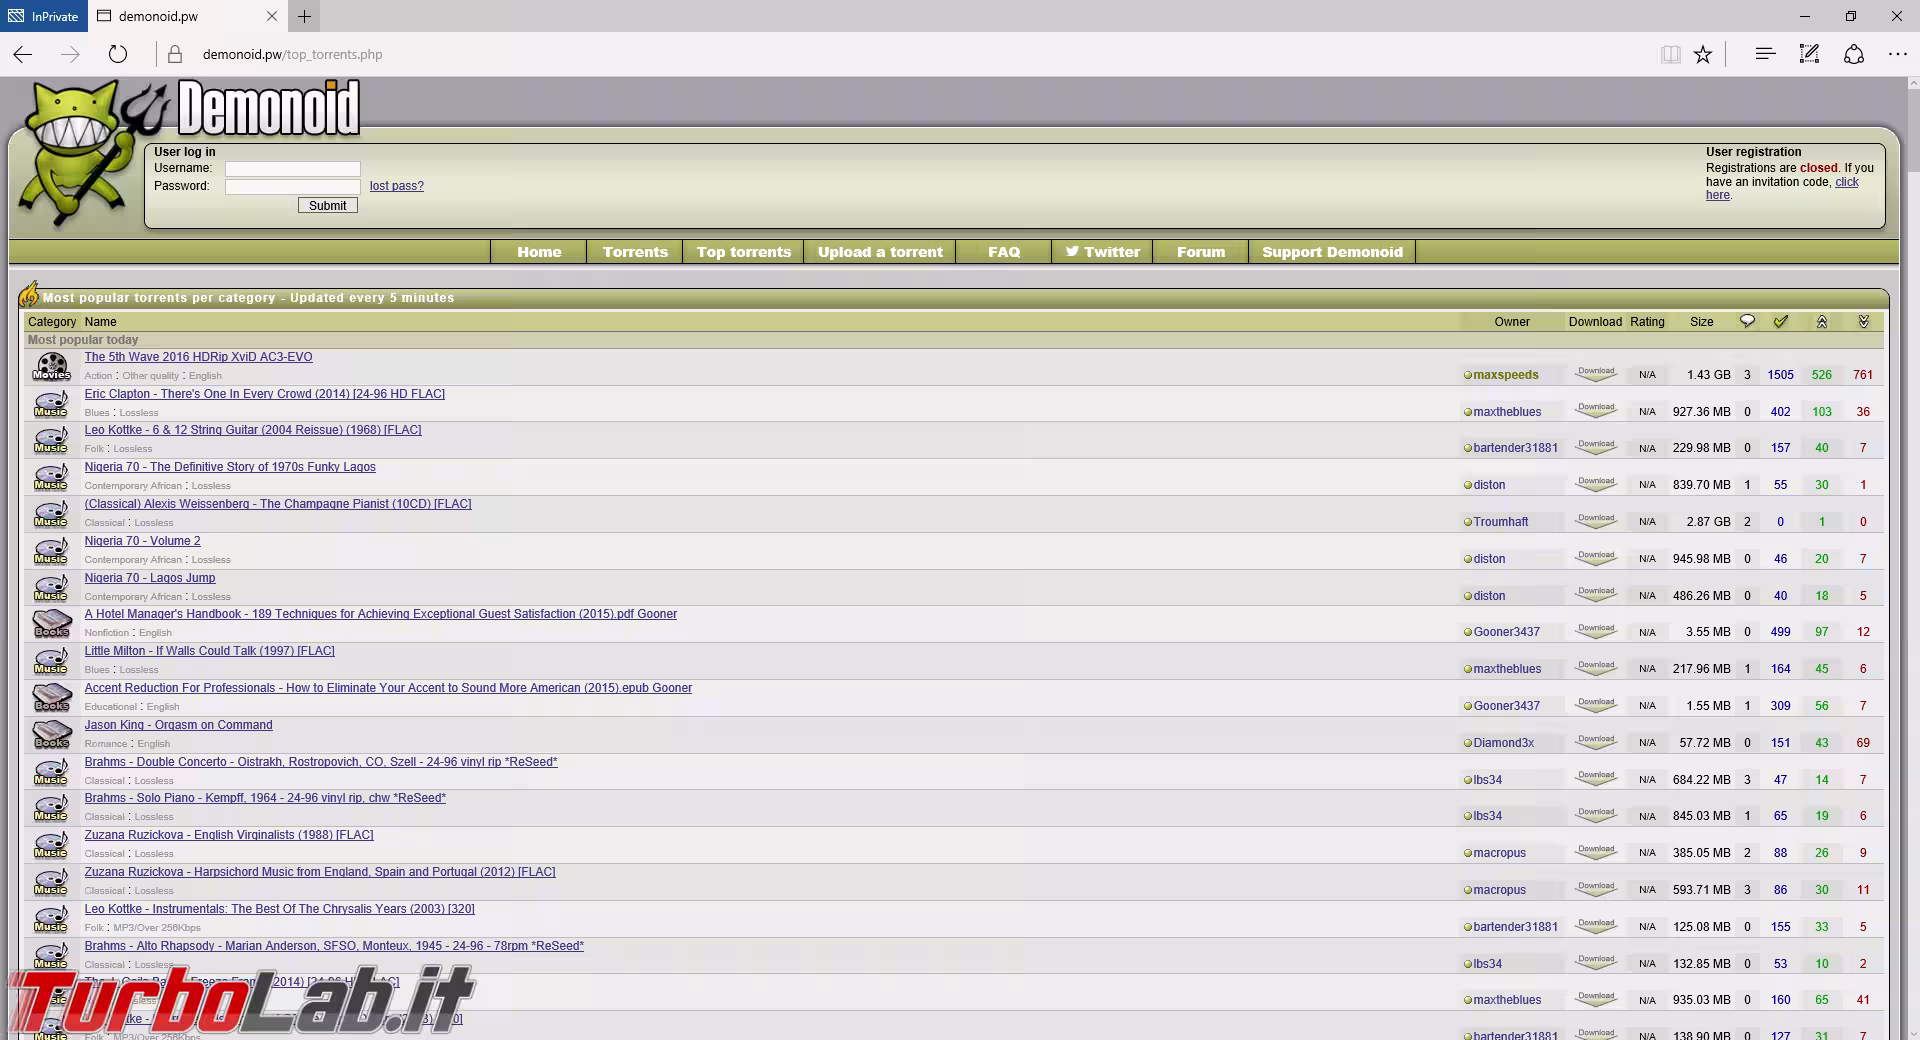Screen dimensions: 1920x1040
Task: Reload the page with Refresh icon
Action: tap(118, 55)
